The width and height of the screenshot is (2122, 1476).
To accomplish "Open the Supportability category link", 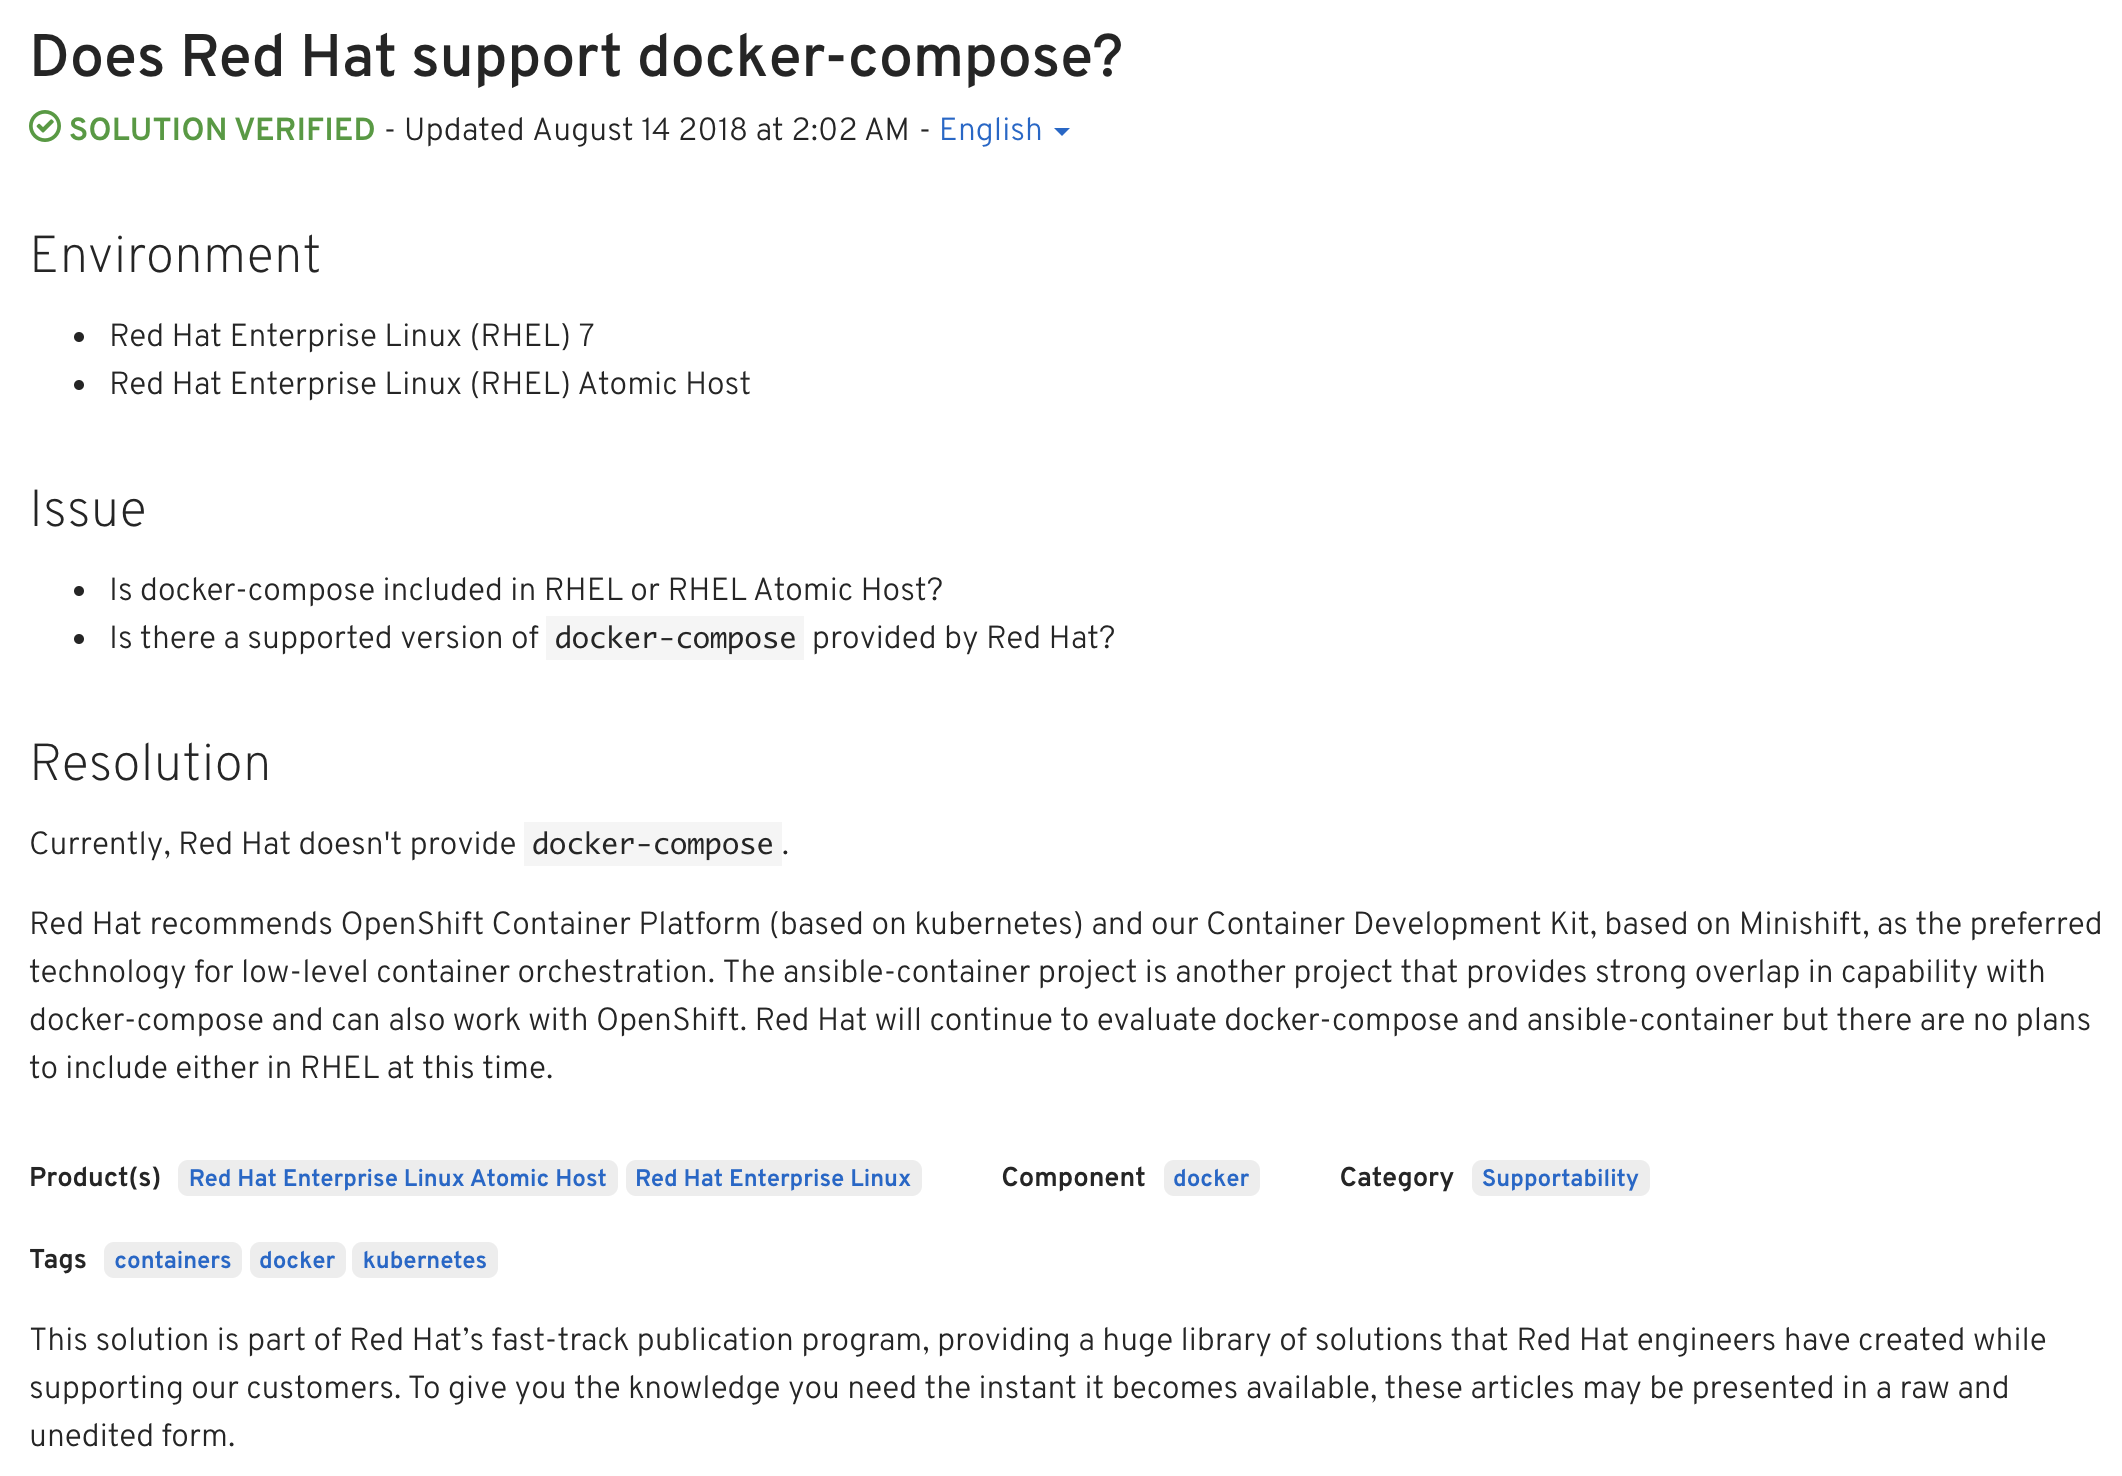I will click(x=1559, y=1178).
